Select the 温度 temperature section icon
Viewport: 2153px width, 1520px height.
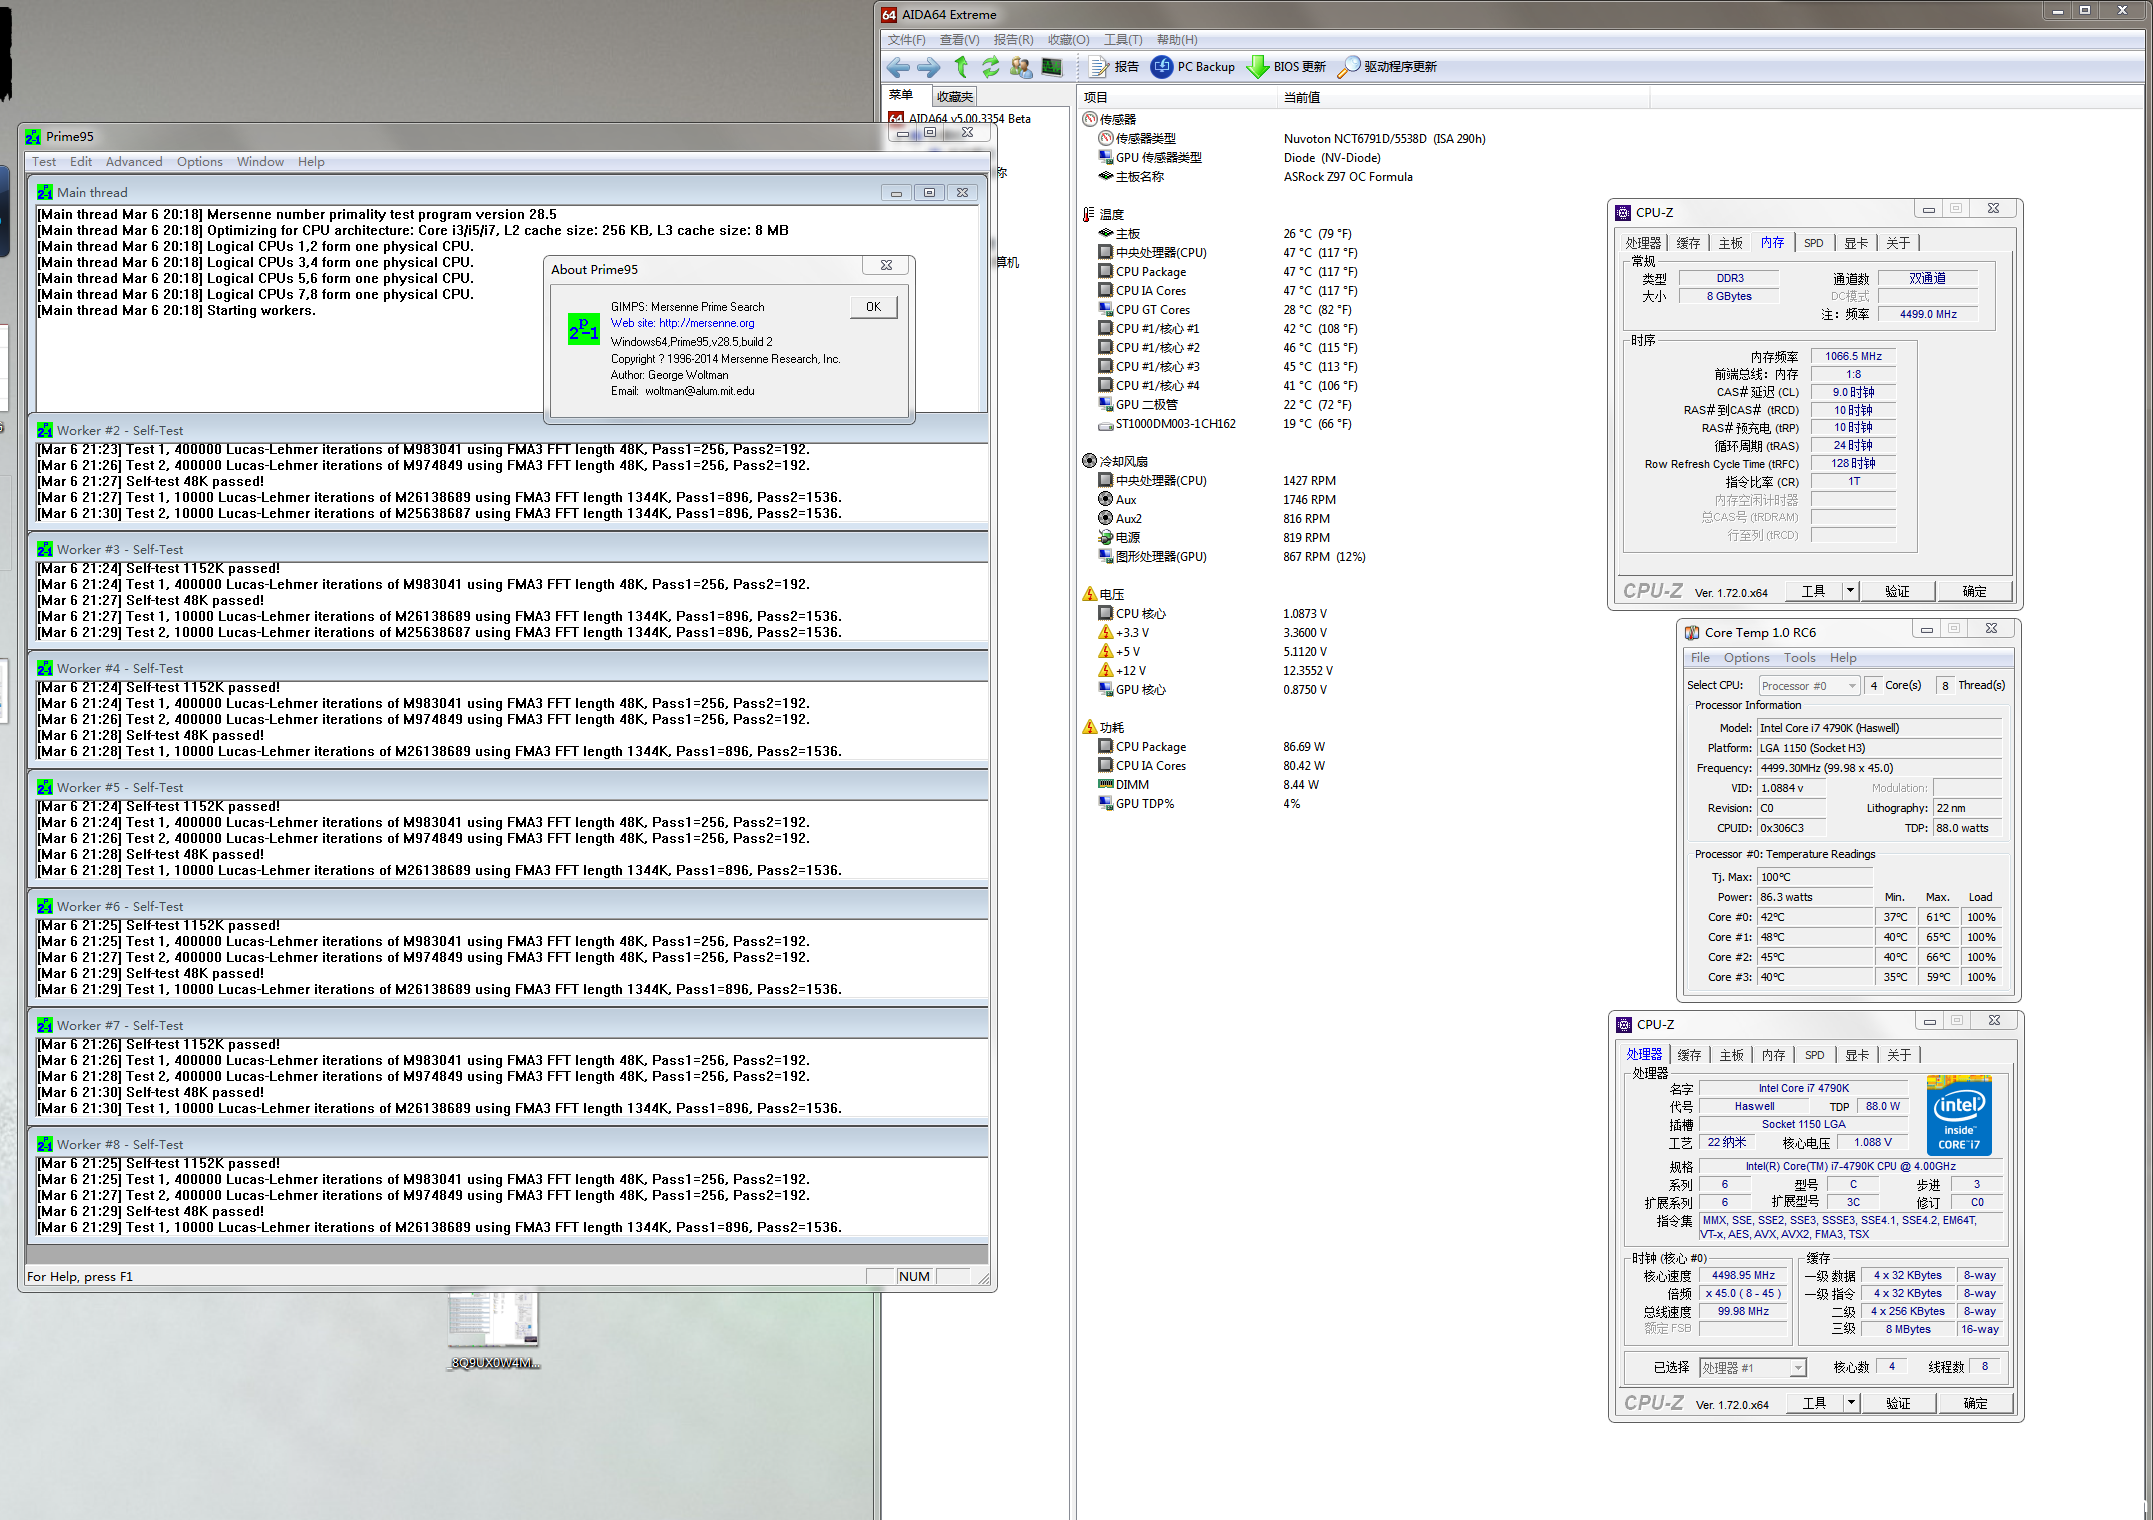point(1090,214)
